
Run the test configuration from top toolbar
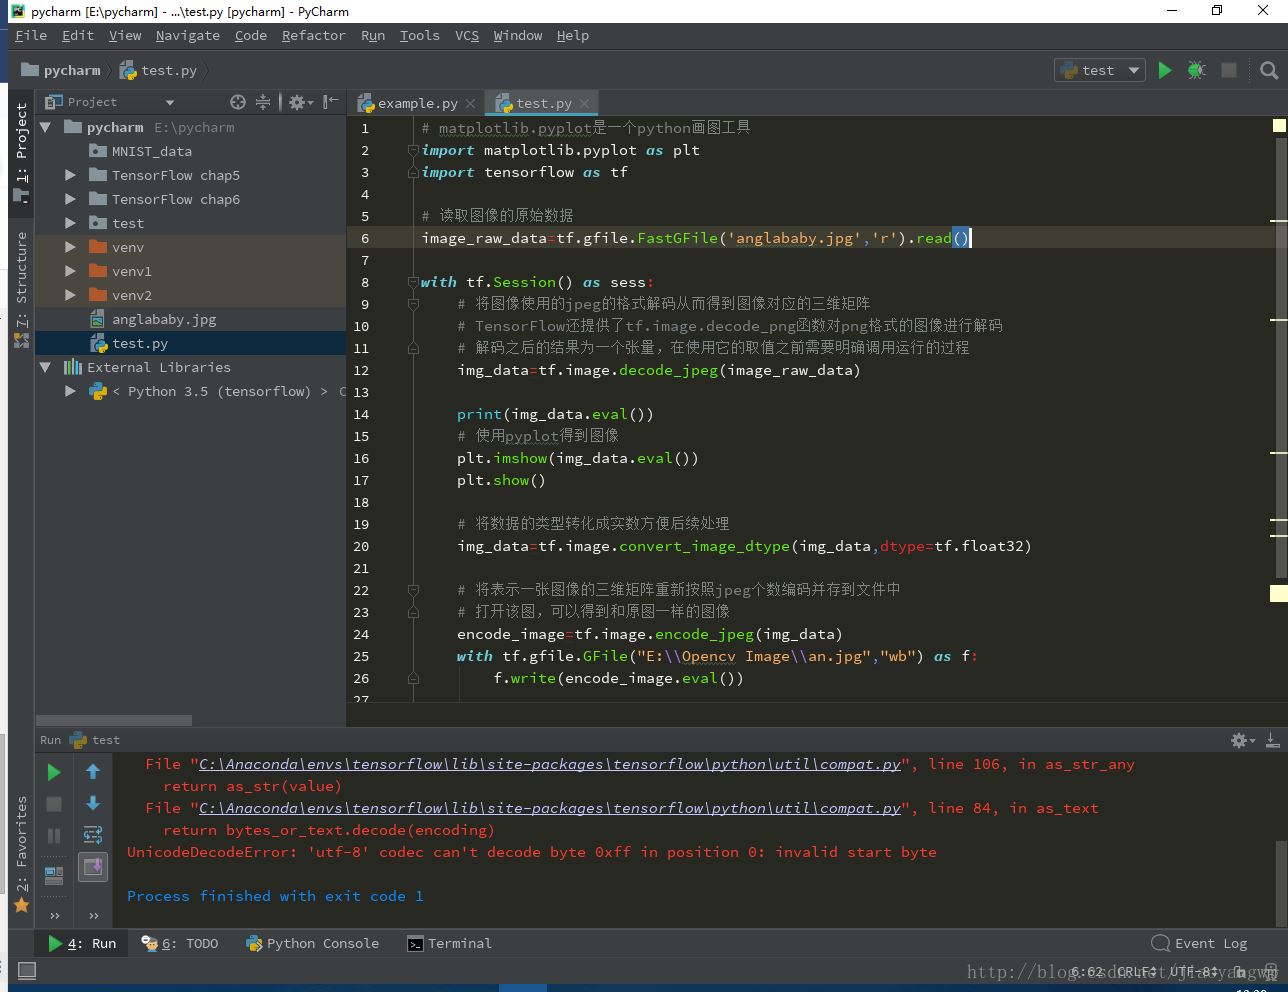coord(1165,70)
